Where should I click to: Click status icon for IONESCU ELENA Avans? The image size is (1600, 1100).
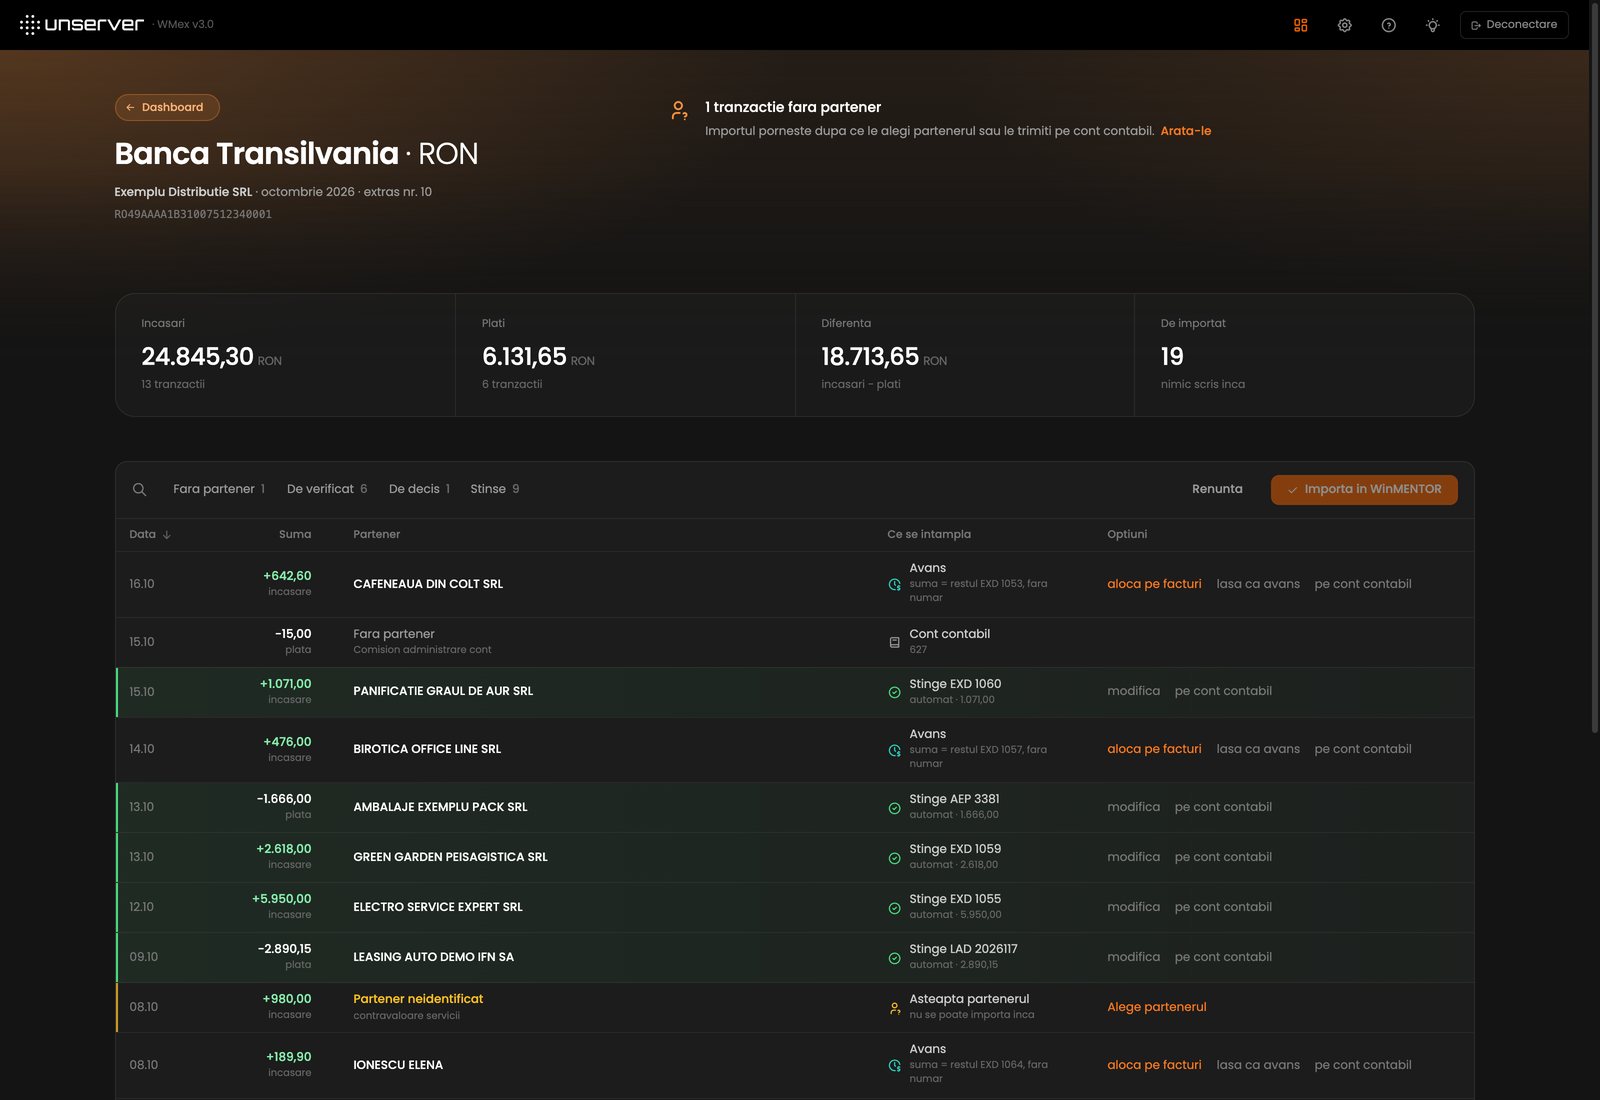click(894, 1066)
